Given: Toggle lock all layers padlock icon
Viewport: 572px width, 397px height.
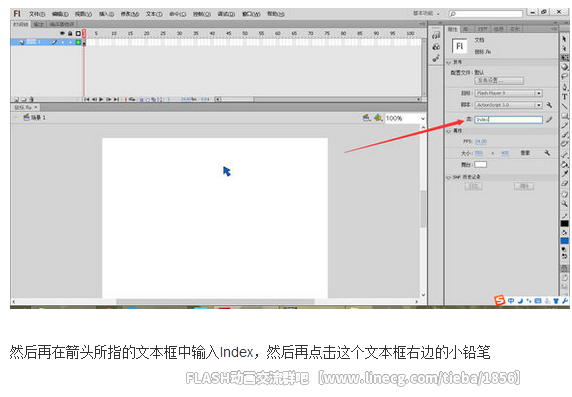Looking at the screenshot, I should 70,33.
